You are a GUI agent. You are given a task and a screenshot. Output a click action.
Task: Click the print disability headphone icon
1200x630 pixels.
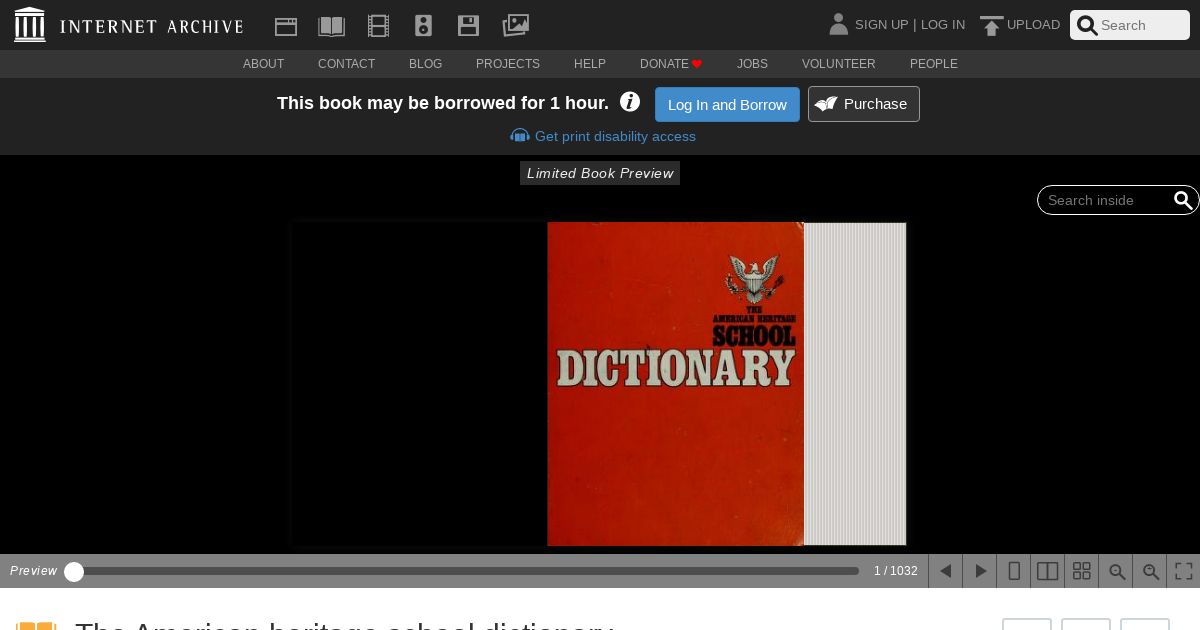point(520,136)
